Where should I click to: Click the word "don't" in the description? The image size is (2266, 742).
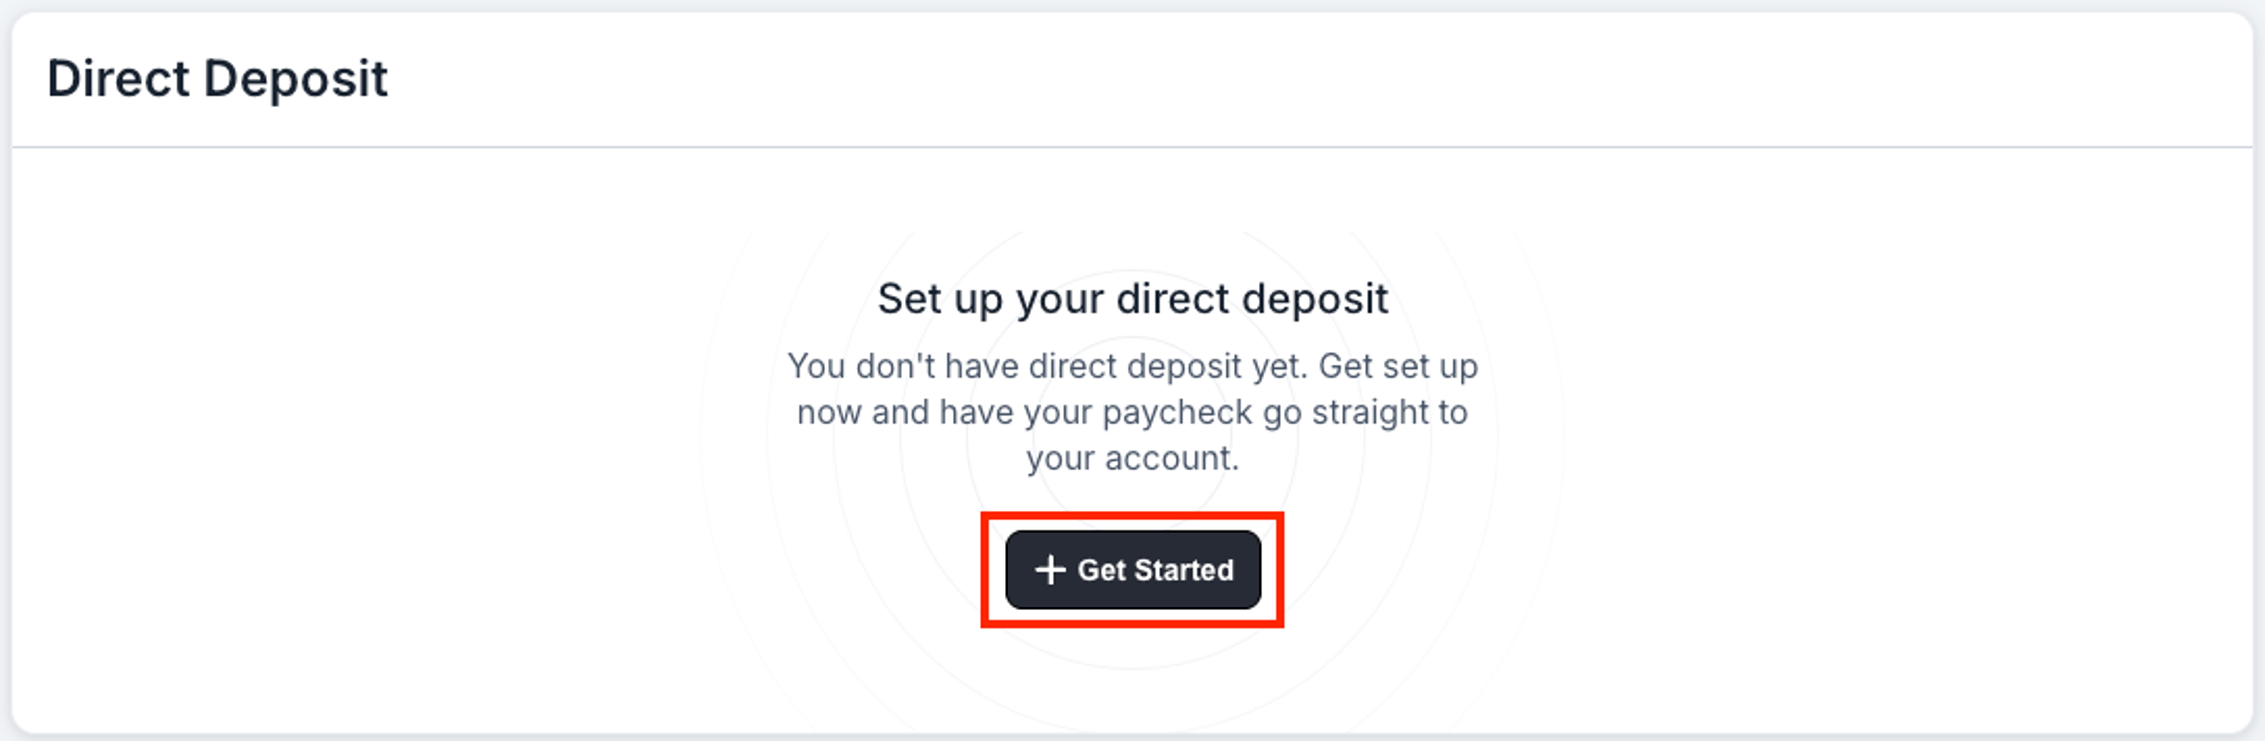point(895,366)
